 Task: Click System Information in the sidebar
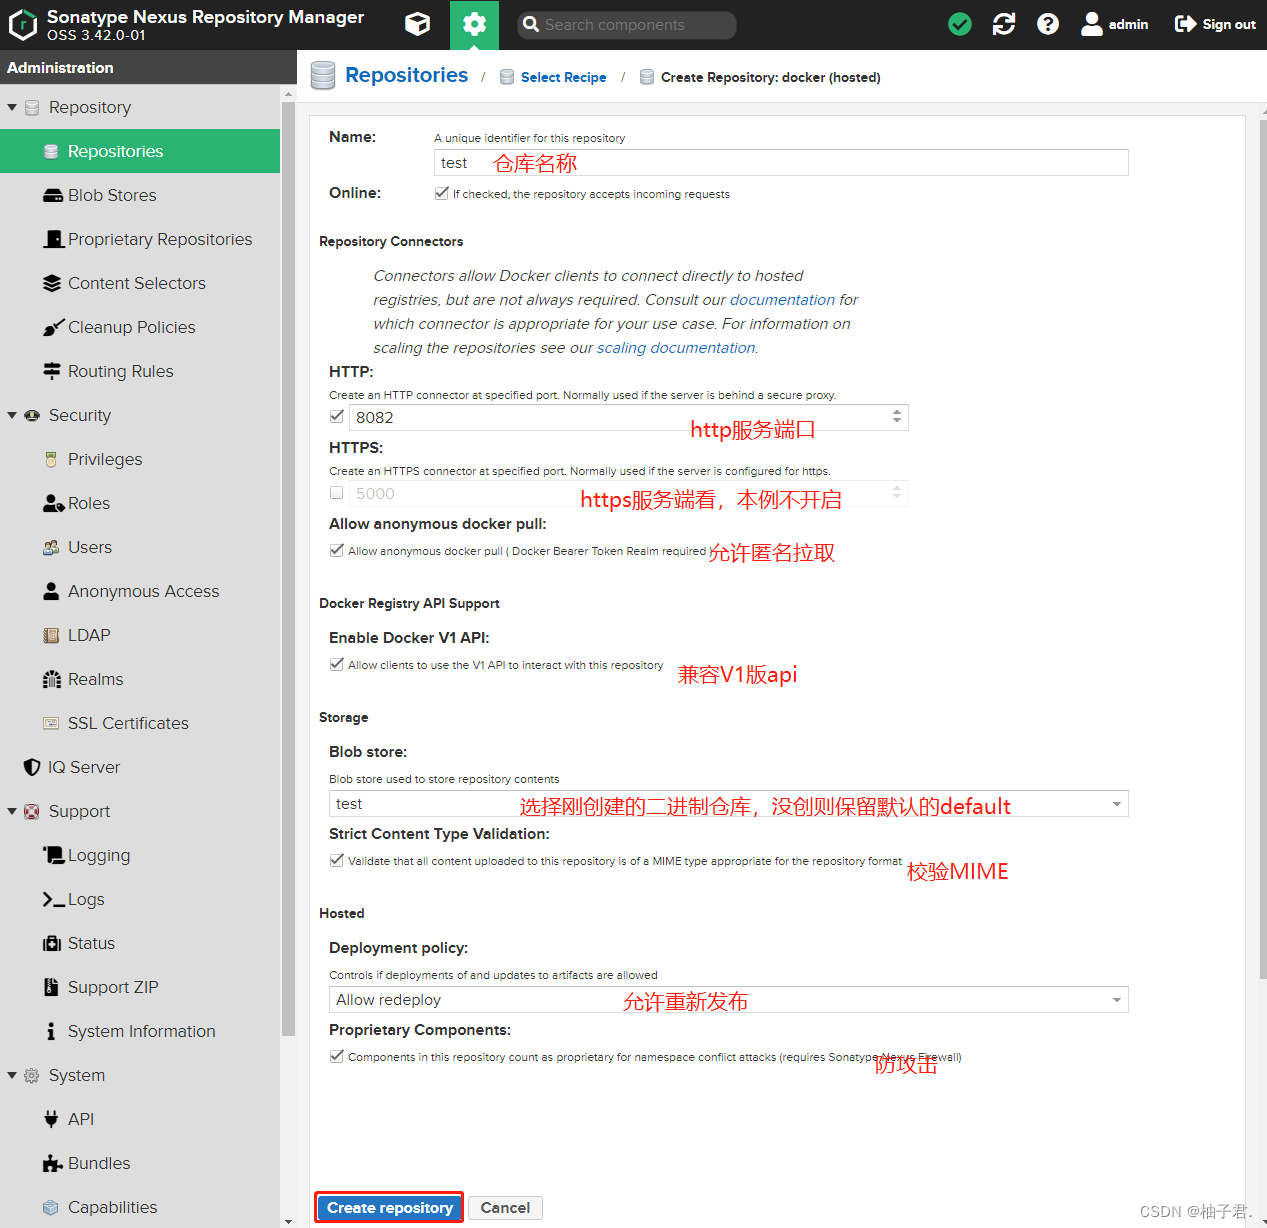[x=141, y=1031]
